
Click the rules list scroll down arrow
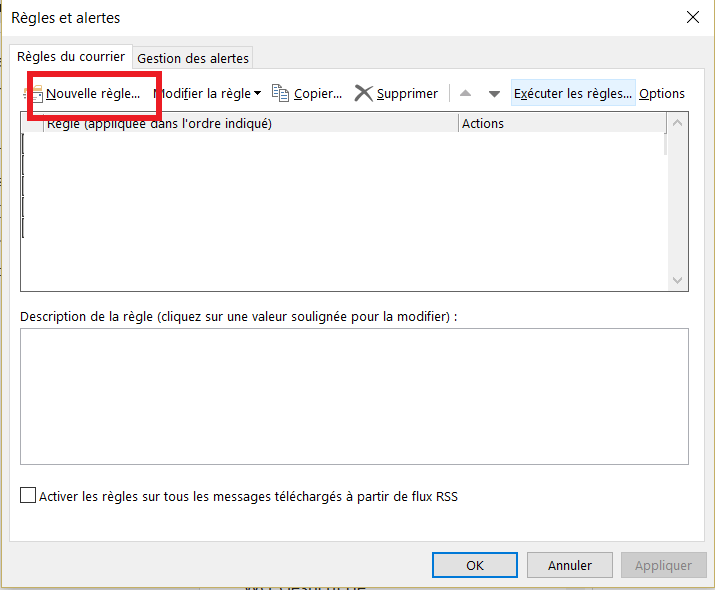tap(677, 280)
